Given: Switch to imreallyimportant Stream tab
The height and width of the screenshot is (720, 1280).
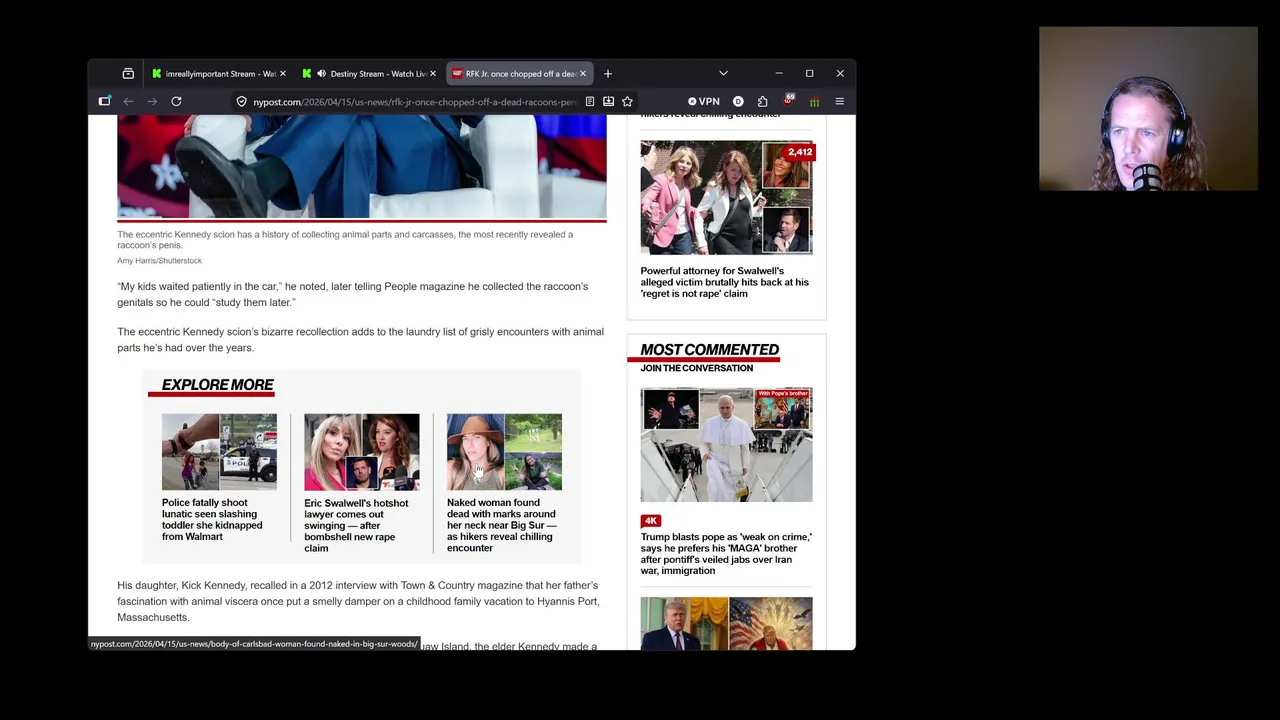Looking at the screenshot, I should tap(218, 73).
